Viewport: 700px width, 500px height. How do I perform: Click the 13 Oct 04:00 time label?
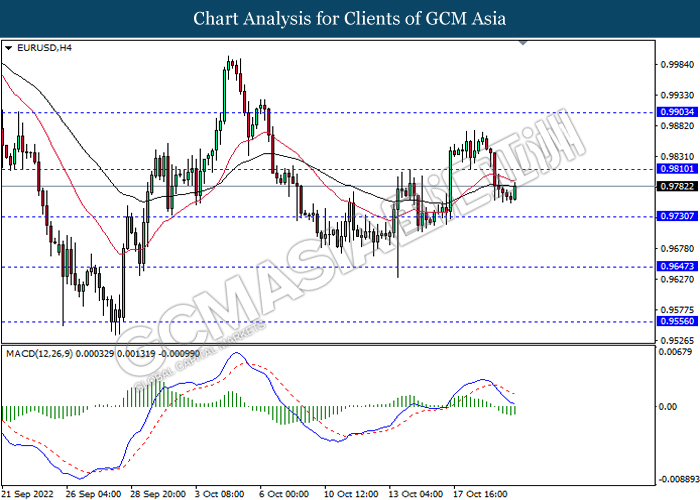tap(416, 494)
